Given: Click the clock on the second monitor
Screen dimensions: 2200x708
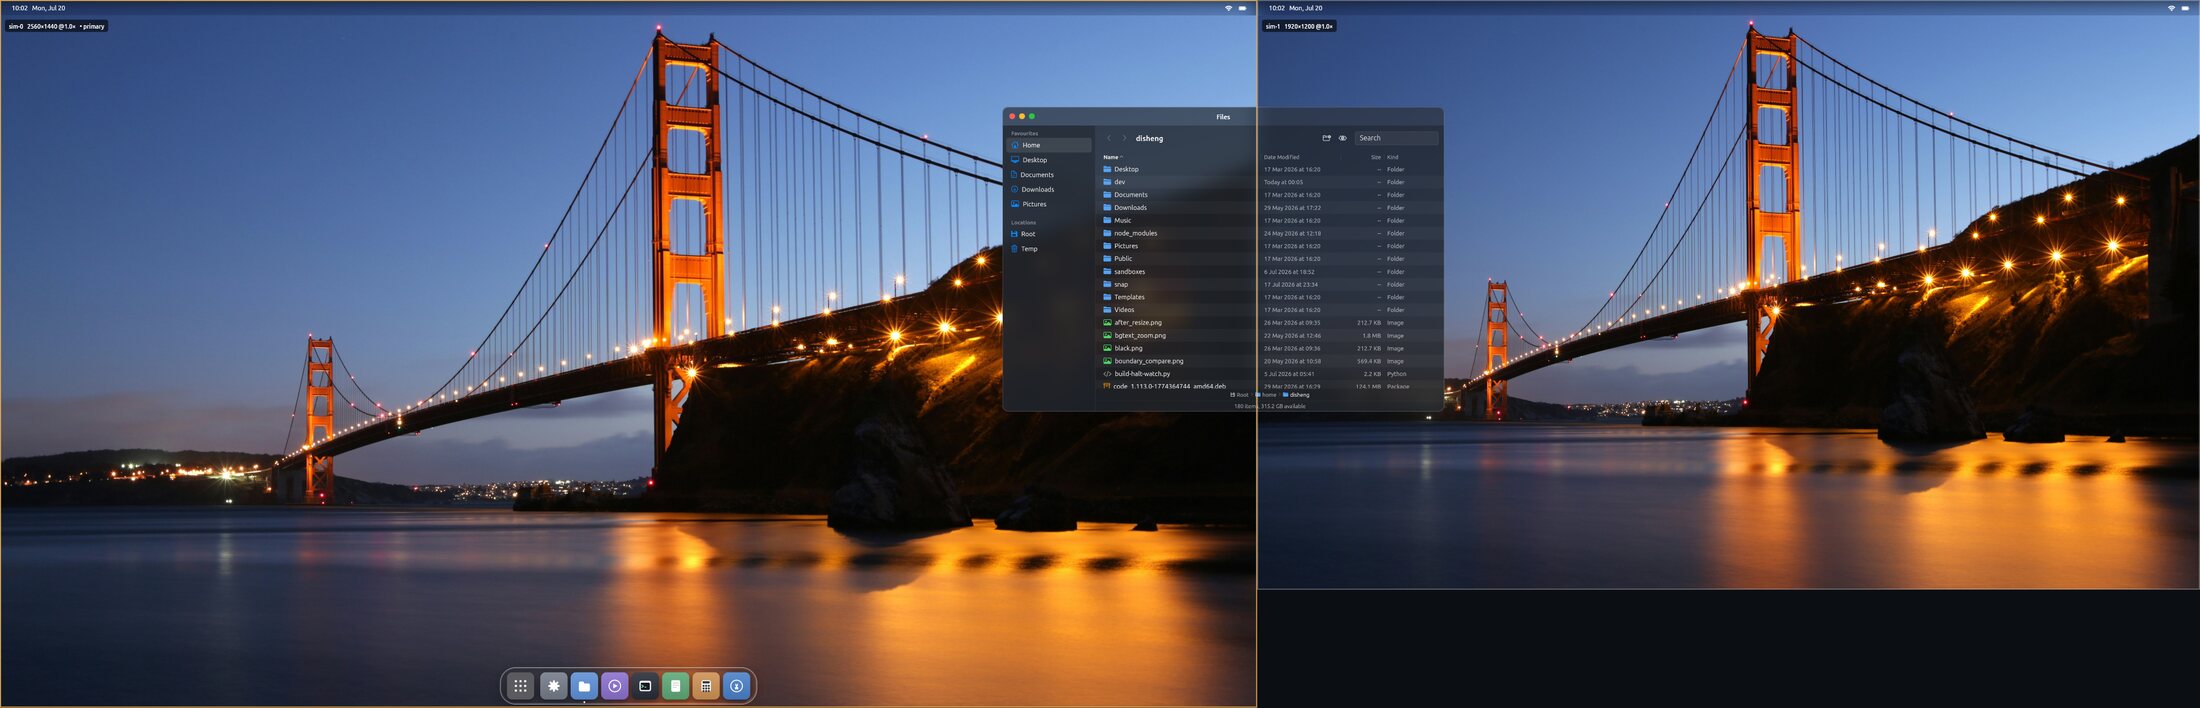Looking at the screenshot, I should tap(1295, 8).
